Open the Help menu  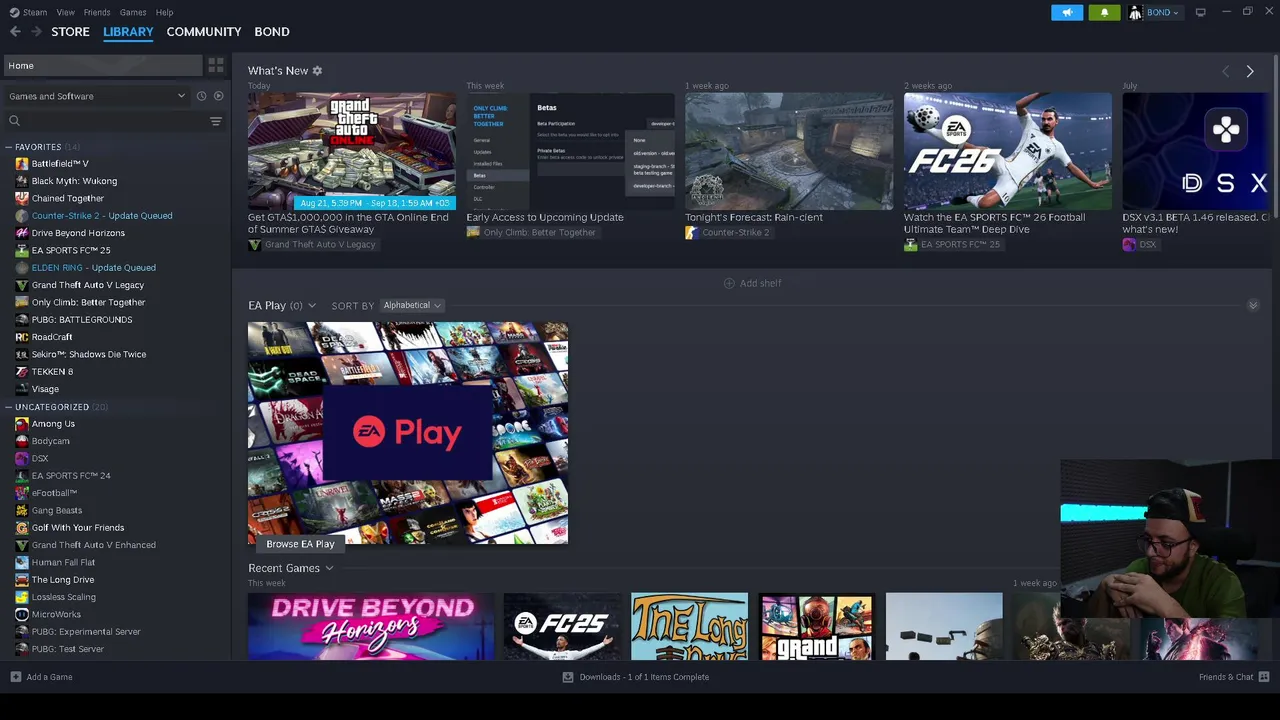pos(164,12)
